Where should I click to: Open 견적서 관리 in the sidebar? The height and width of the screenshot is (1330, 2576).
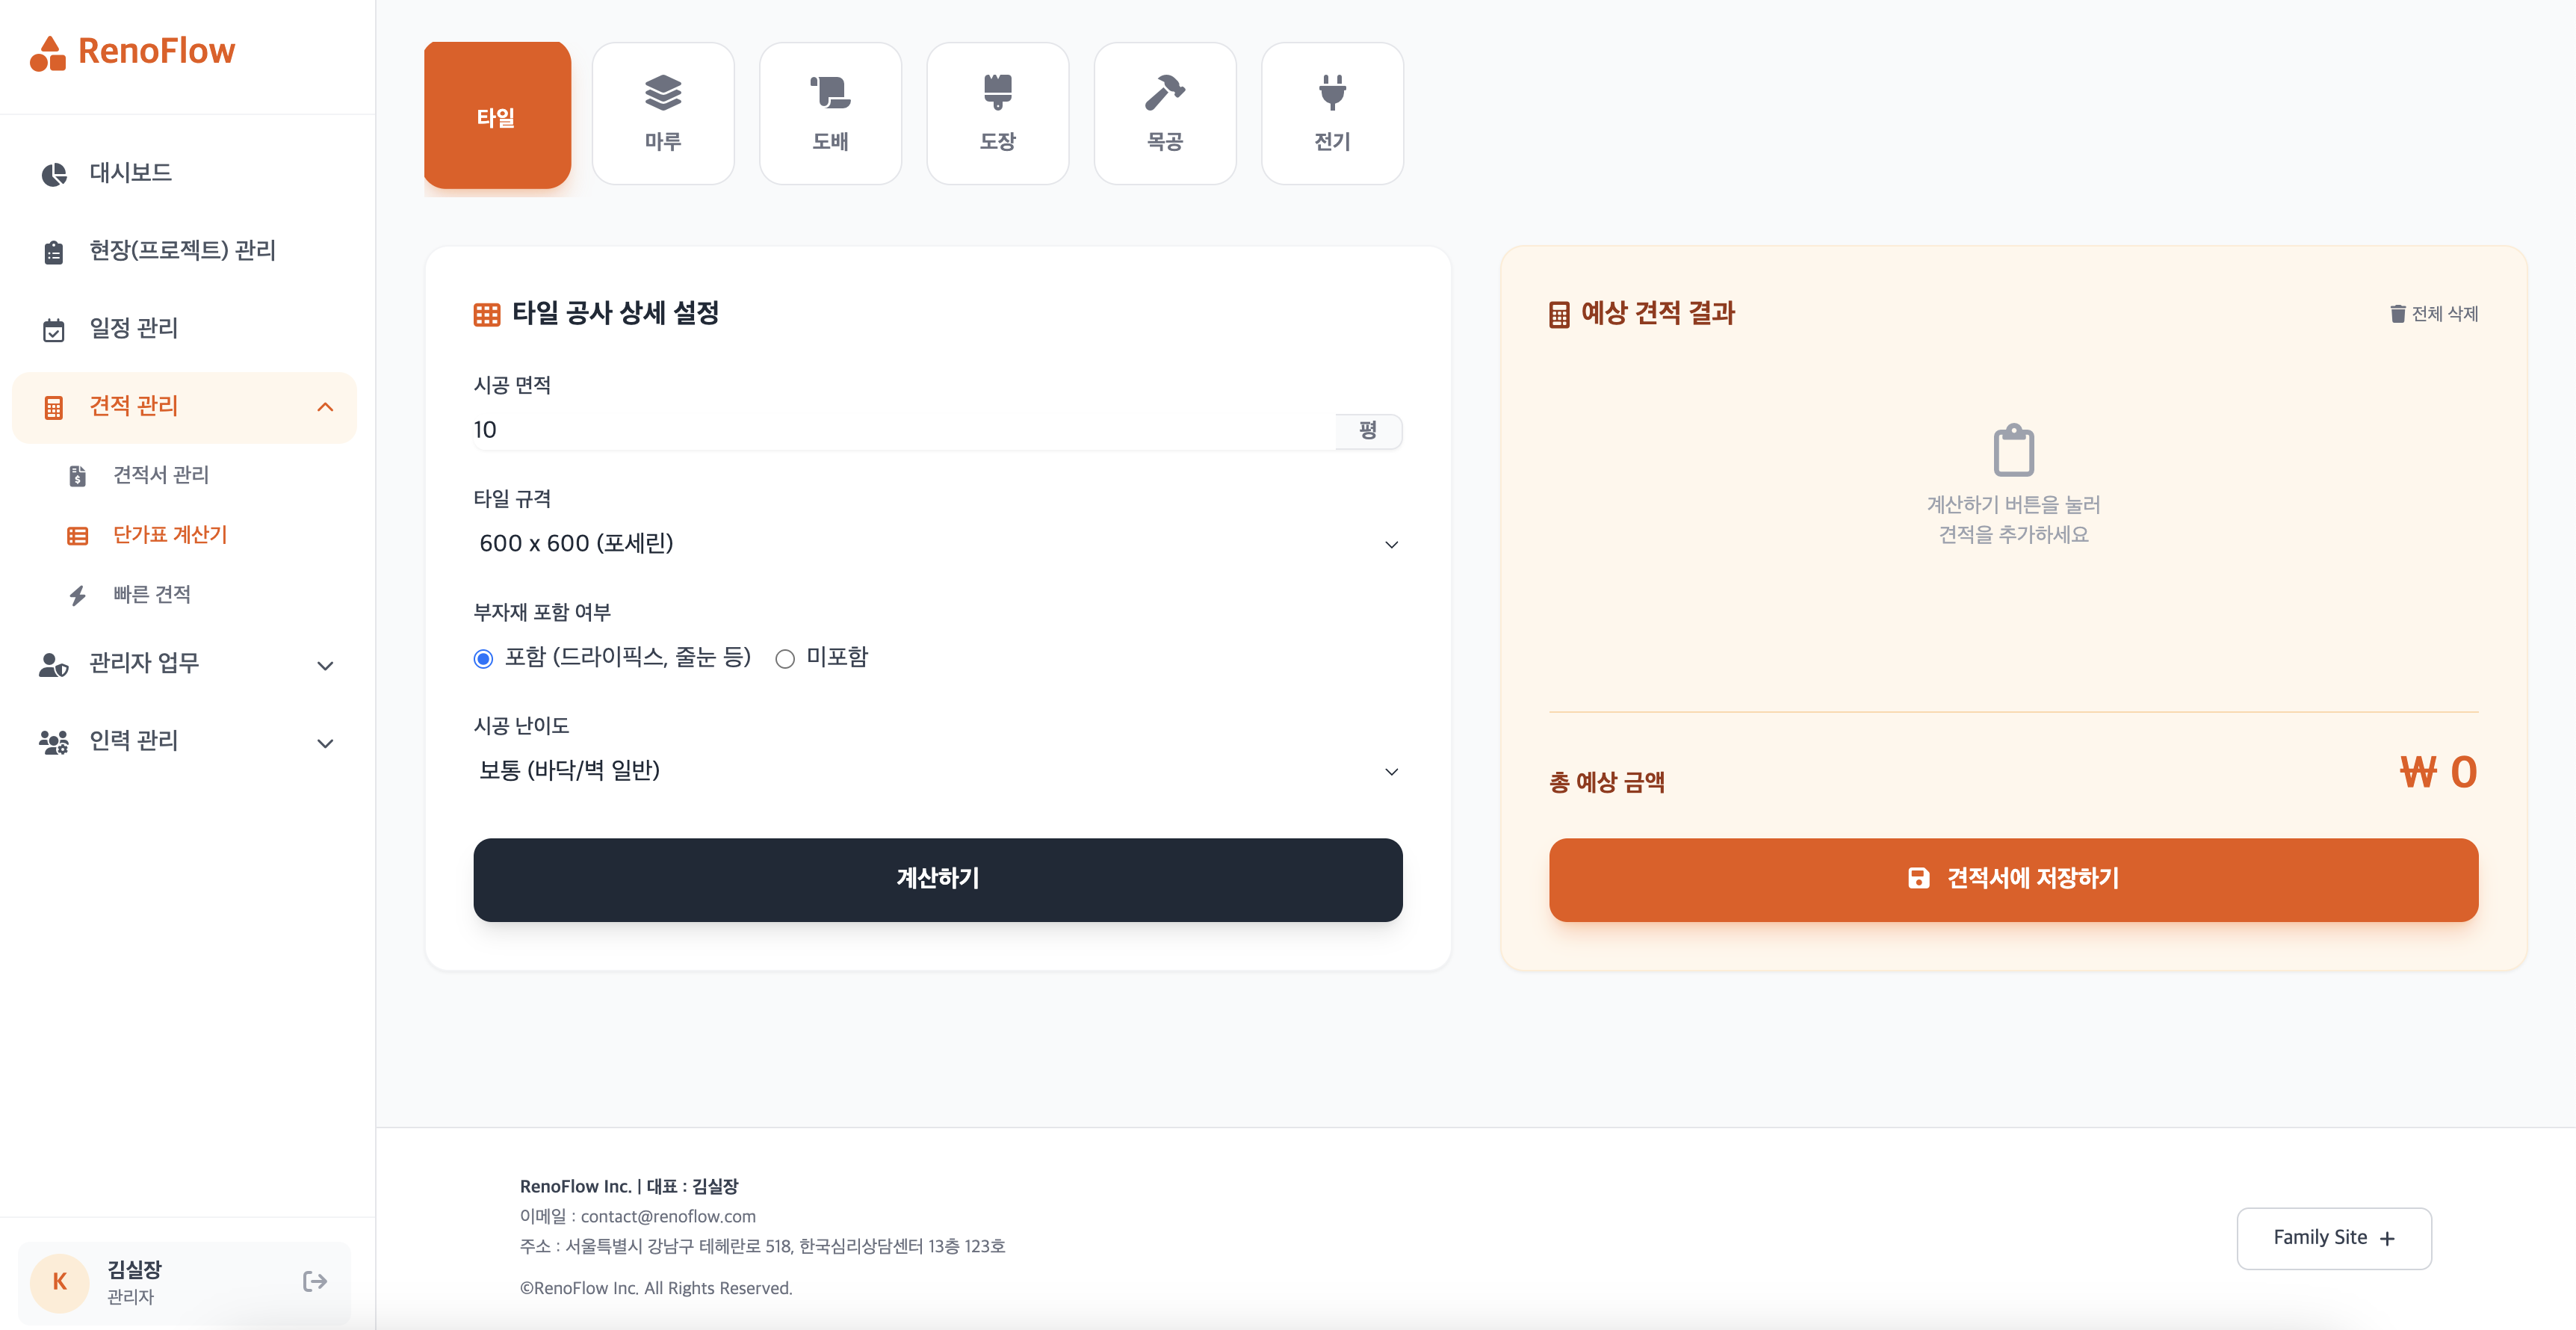pos(160,475)
